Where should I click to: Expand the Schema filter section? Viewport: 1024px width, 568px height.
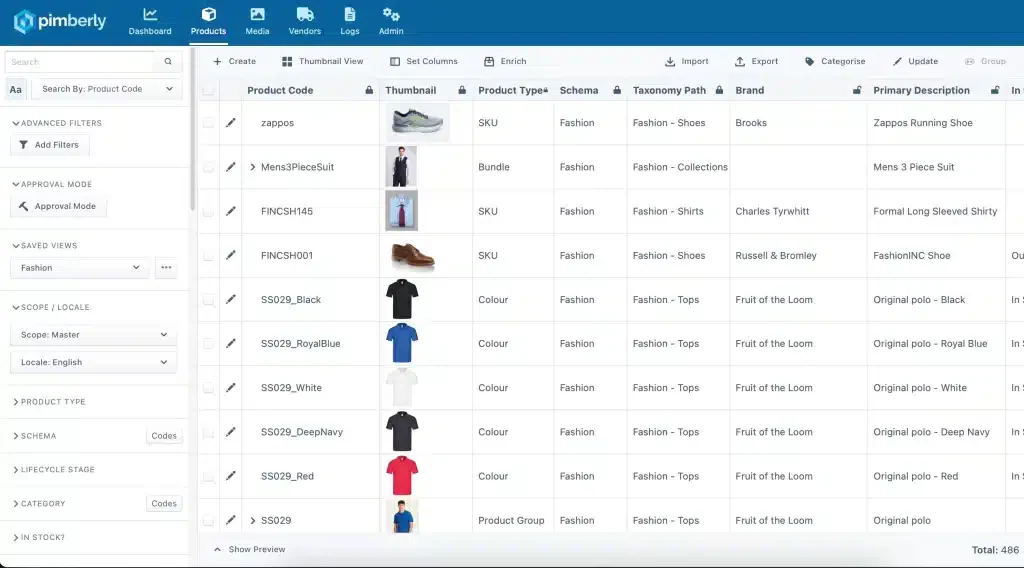[x=34, y=435]
